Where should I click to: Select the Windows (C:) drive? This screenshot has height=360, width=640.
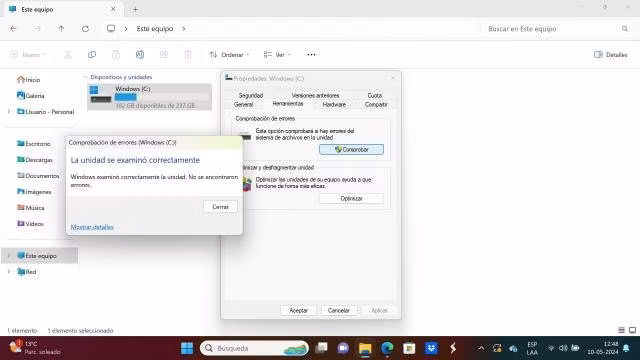(x=149, y=97)
